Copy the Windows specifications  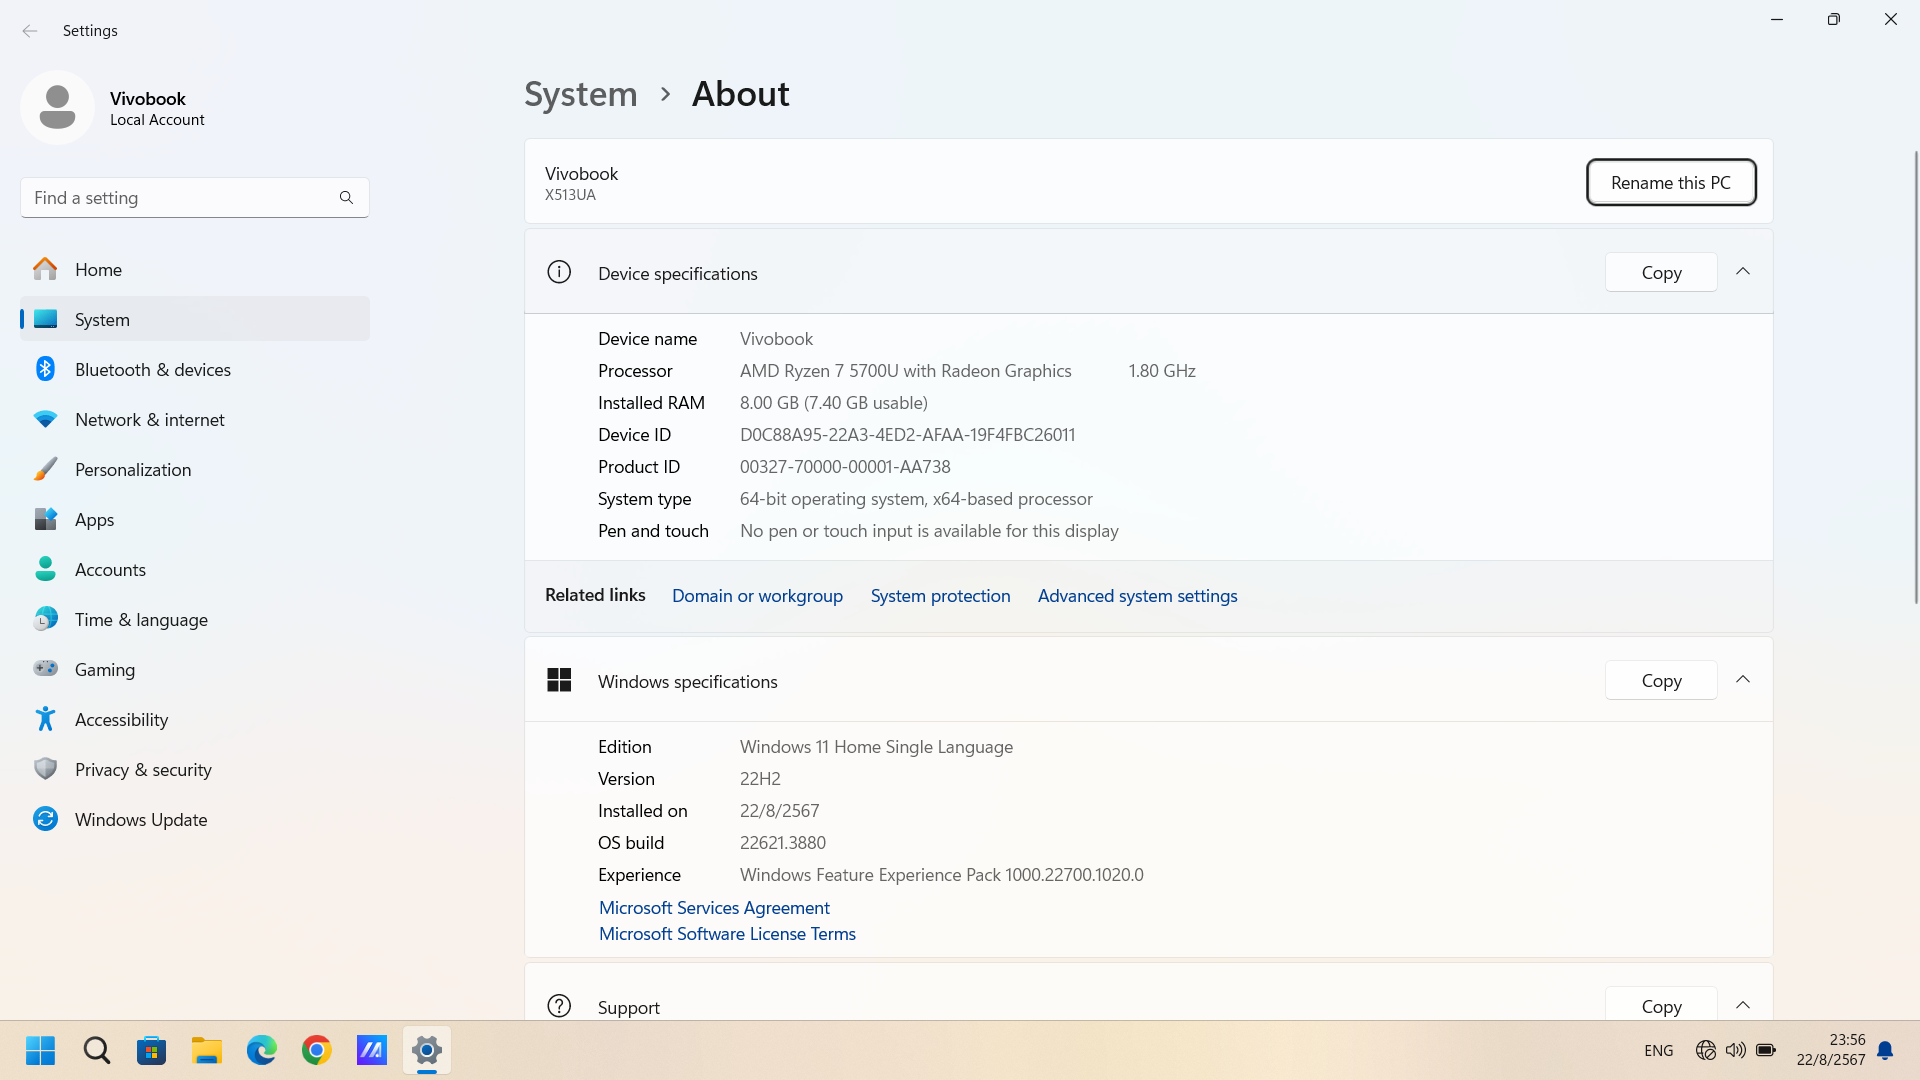[1661, 680]
